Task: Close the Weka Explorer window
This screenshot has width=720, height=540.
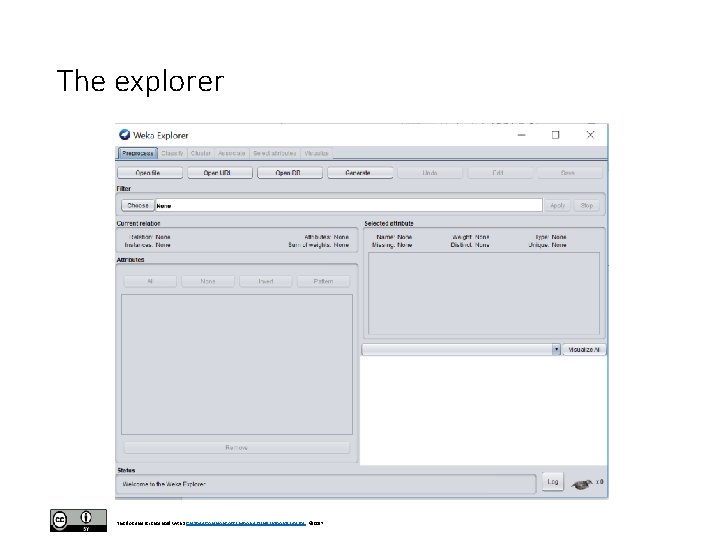Action: coord(591,135)
